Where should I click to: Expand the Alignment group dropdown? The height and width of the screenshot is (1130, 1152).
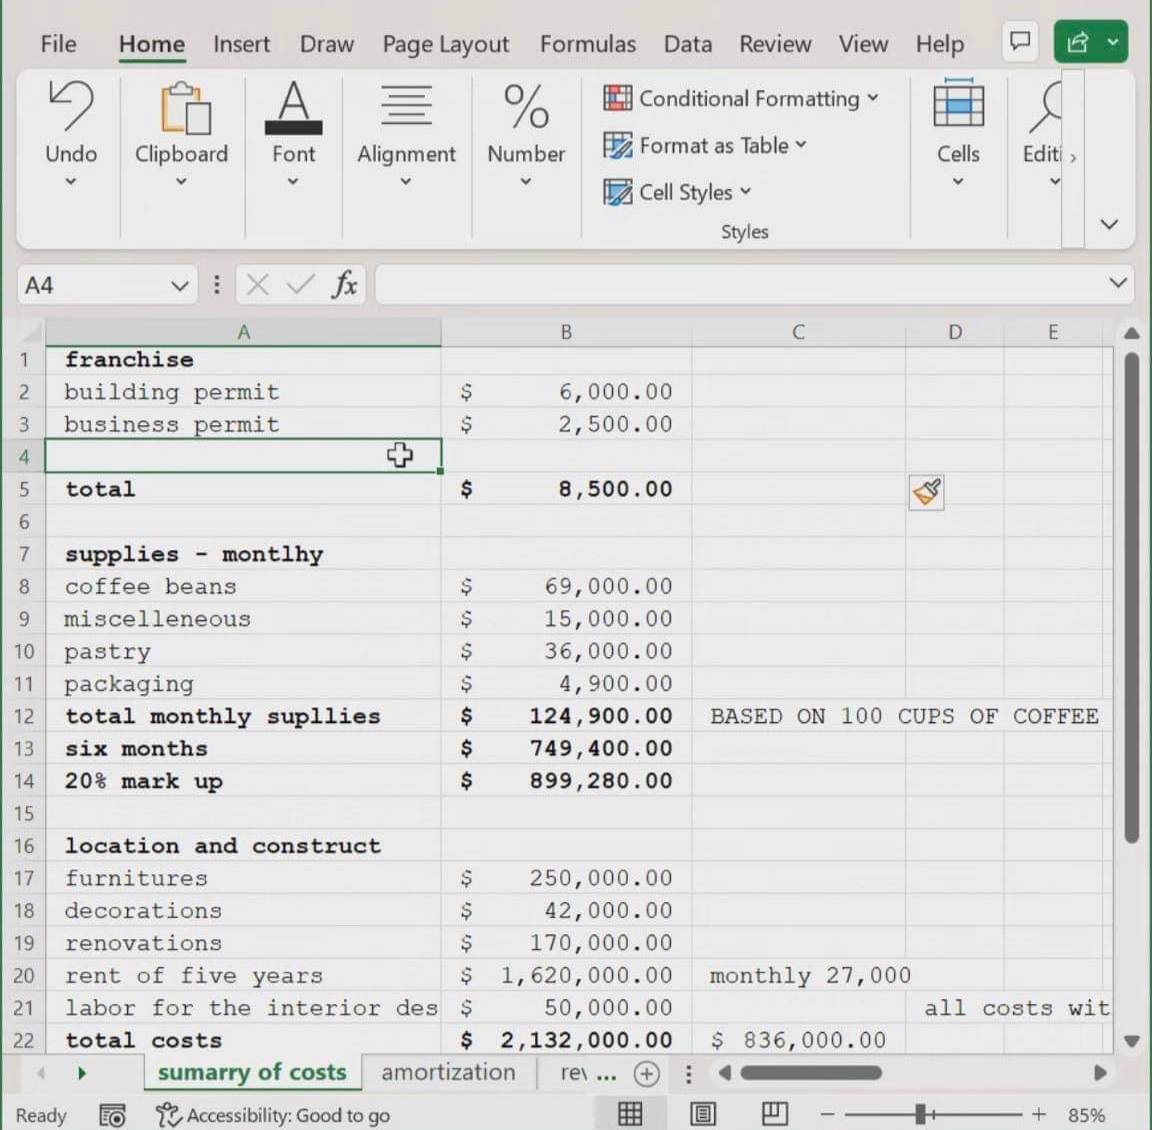pyautogui.click(x=406, y=181)
